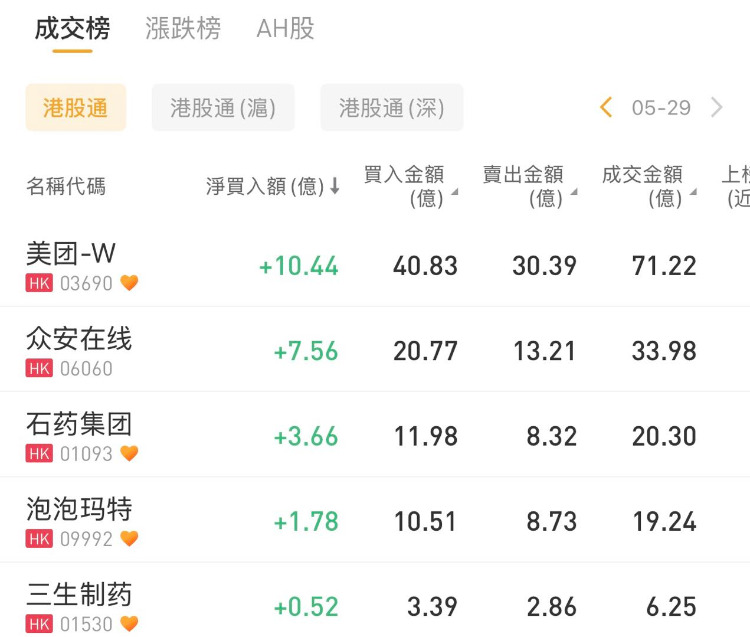The height and width of the screenshot is (637, 750).
Task: Click sell amount 13.21
Action: pyautogui.click(x=544, y=351)
